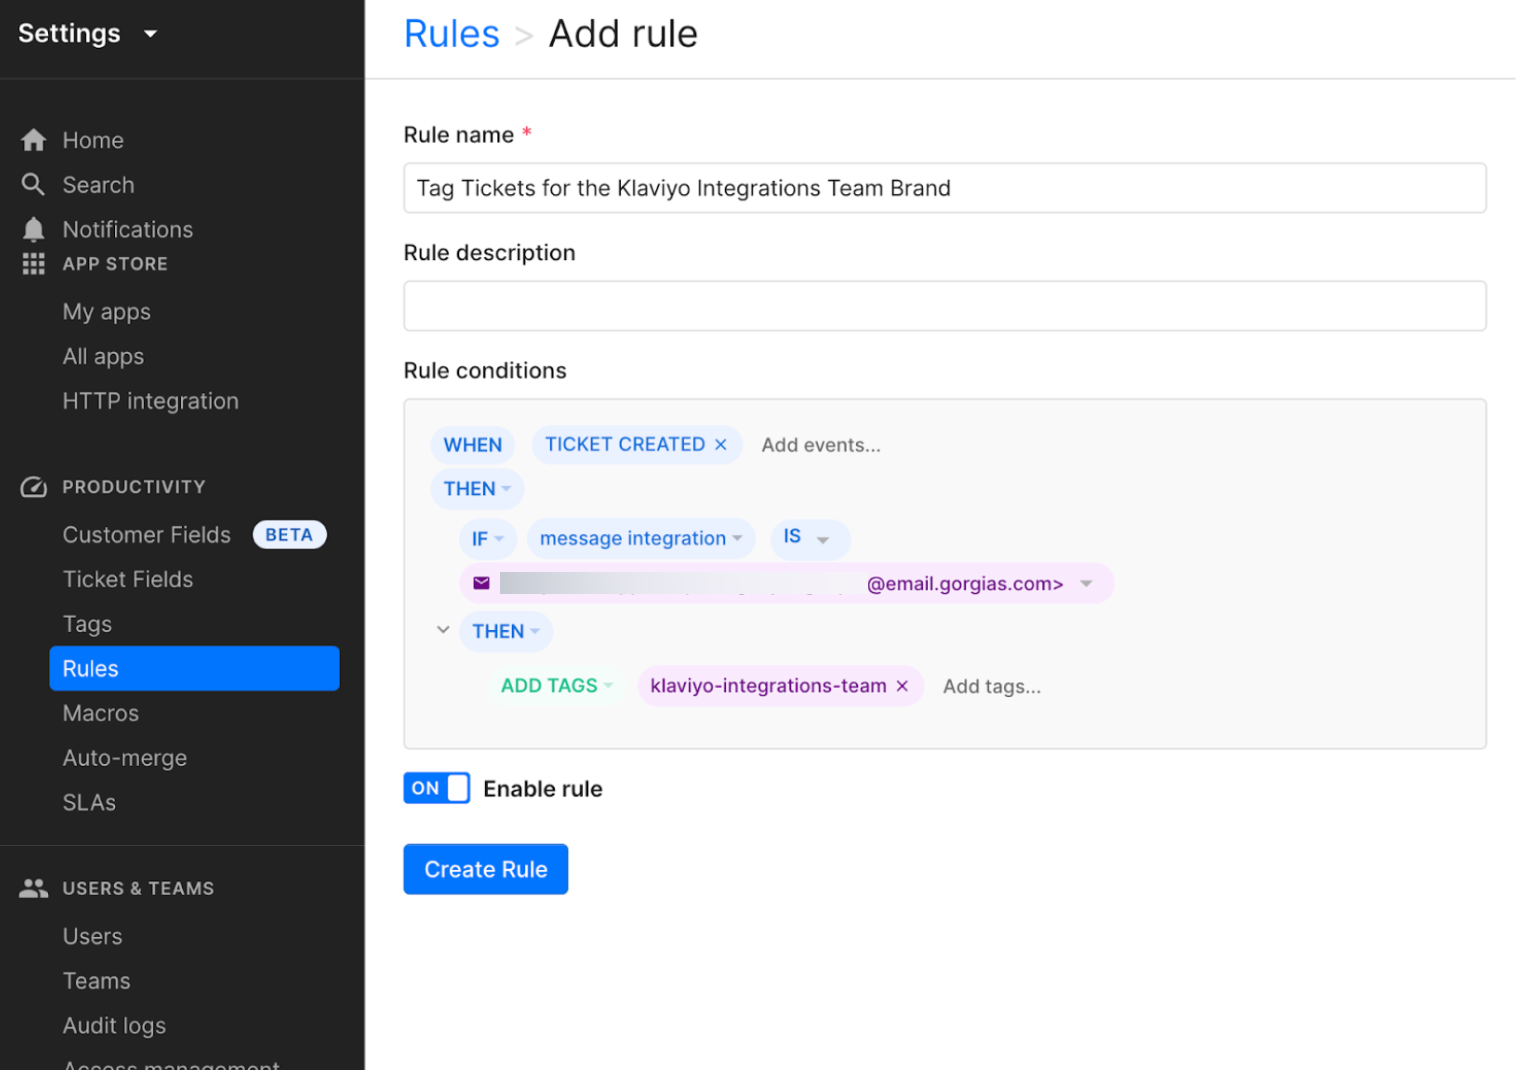This screenshot has height=1070, width=1522.
Task: Click the Search magnifier icon
Action: (33, 185)
